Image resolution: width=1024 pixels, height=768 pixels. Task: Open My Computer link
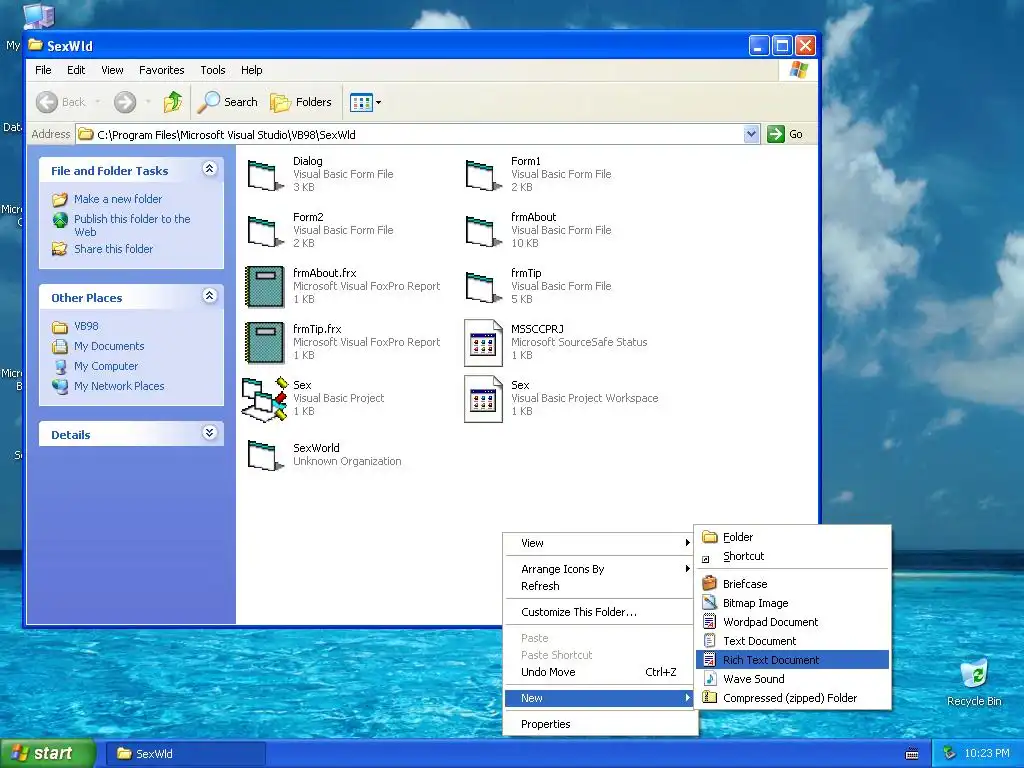pyautogui.click(x=106, y=366)
